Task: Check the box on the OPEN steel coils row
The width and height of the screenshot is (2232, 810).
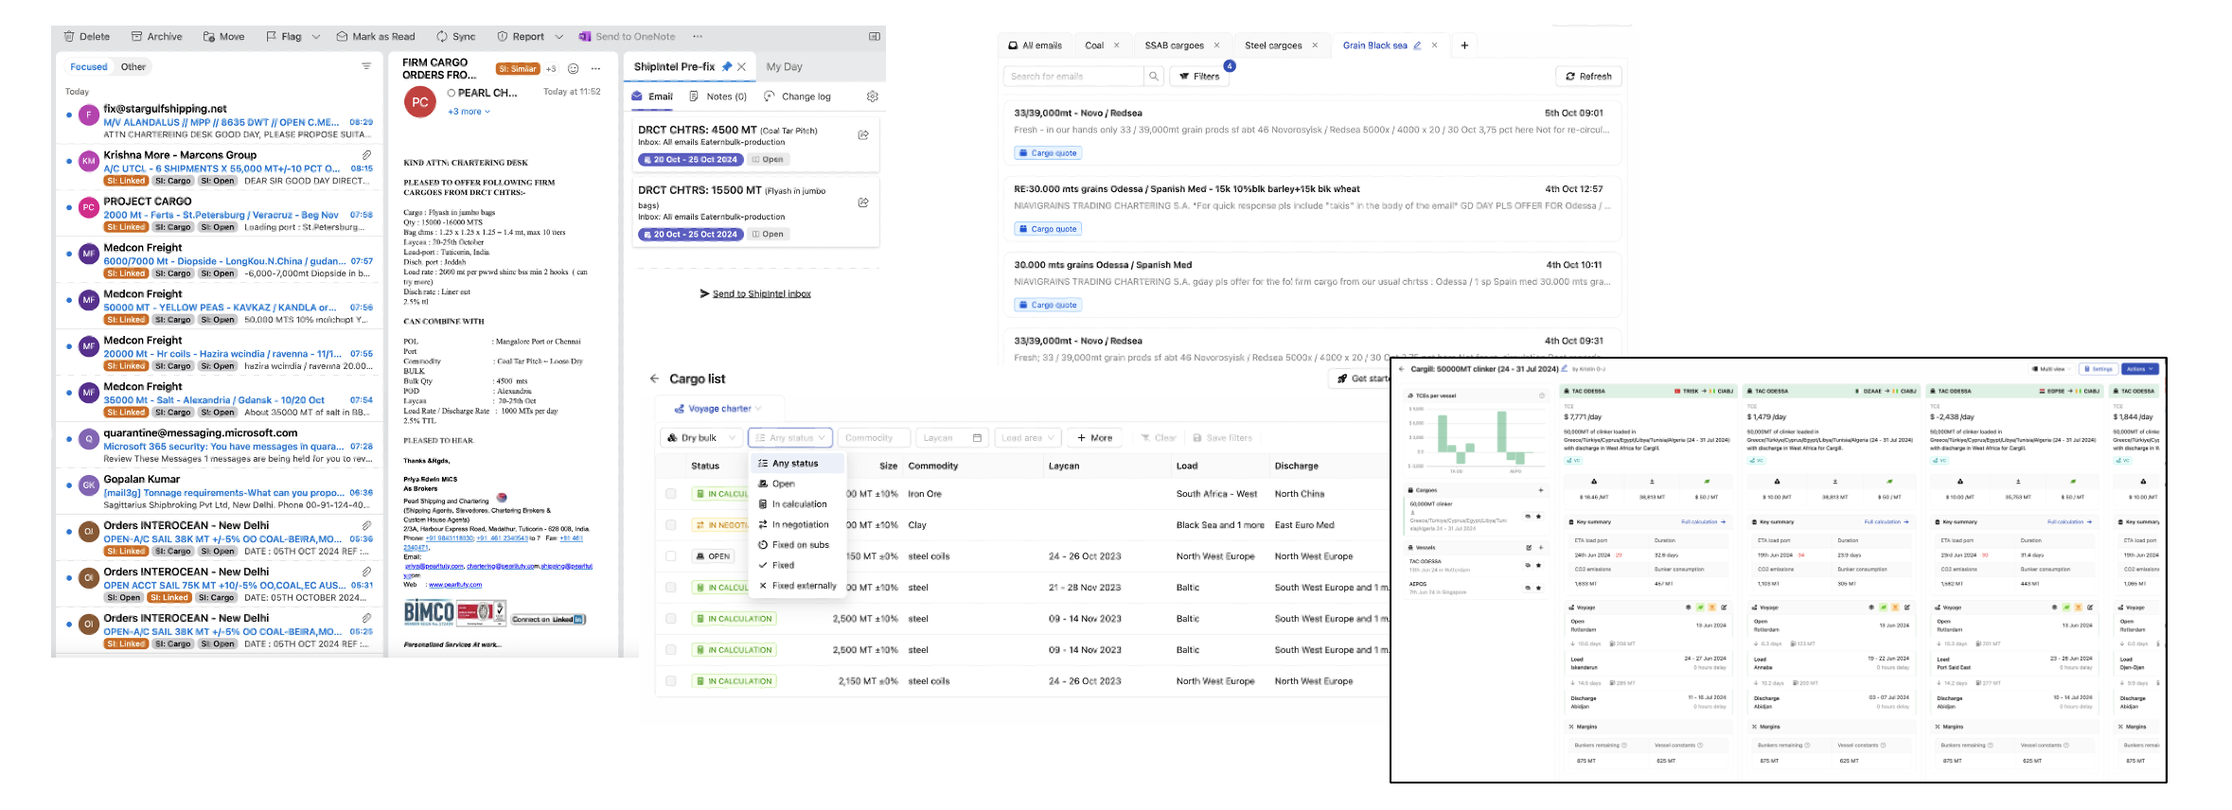Action: pyautogui.click(x=671, y=556)
